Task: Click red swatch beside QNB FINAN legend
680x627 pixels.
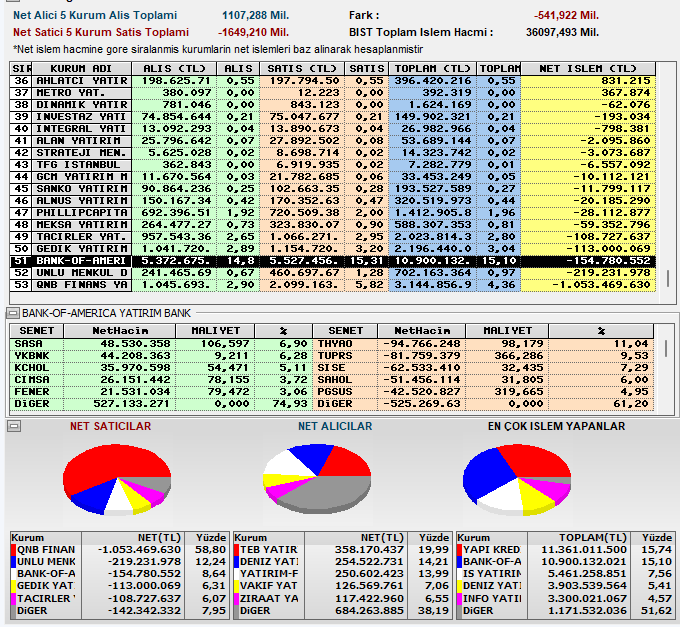Action: pos(13,550)
